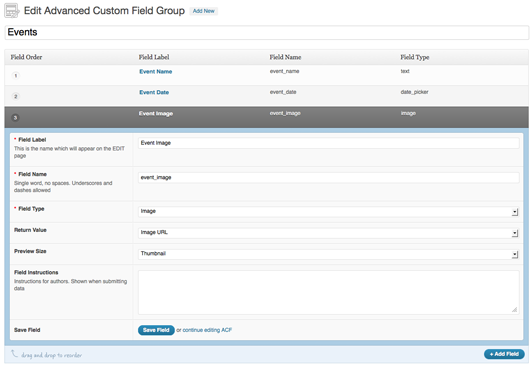Screen dimensions: 532x368
Task: Open the Field Type dropdown arrow
Action: tap(515, 212)
